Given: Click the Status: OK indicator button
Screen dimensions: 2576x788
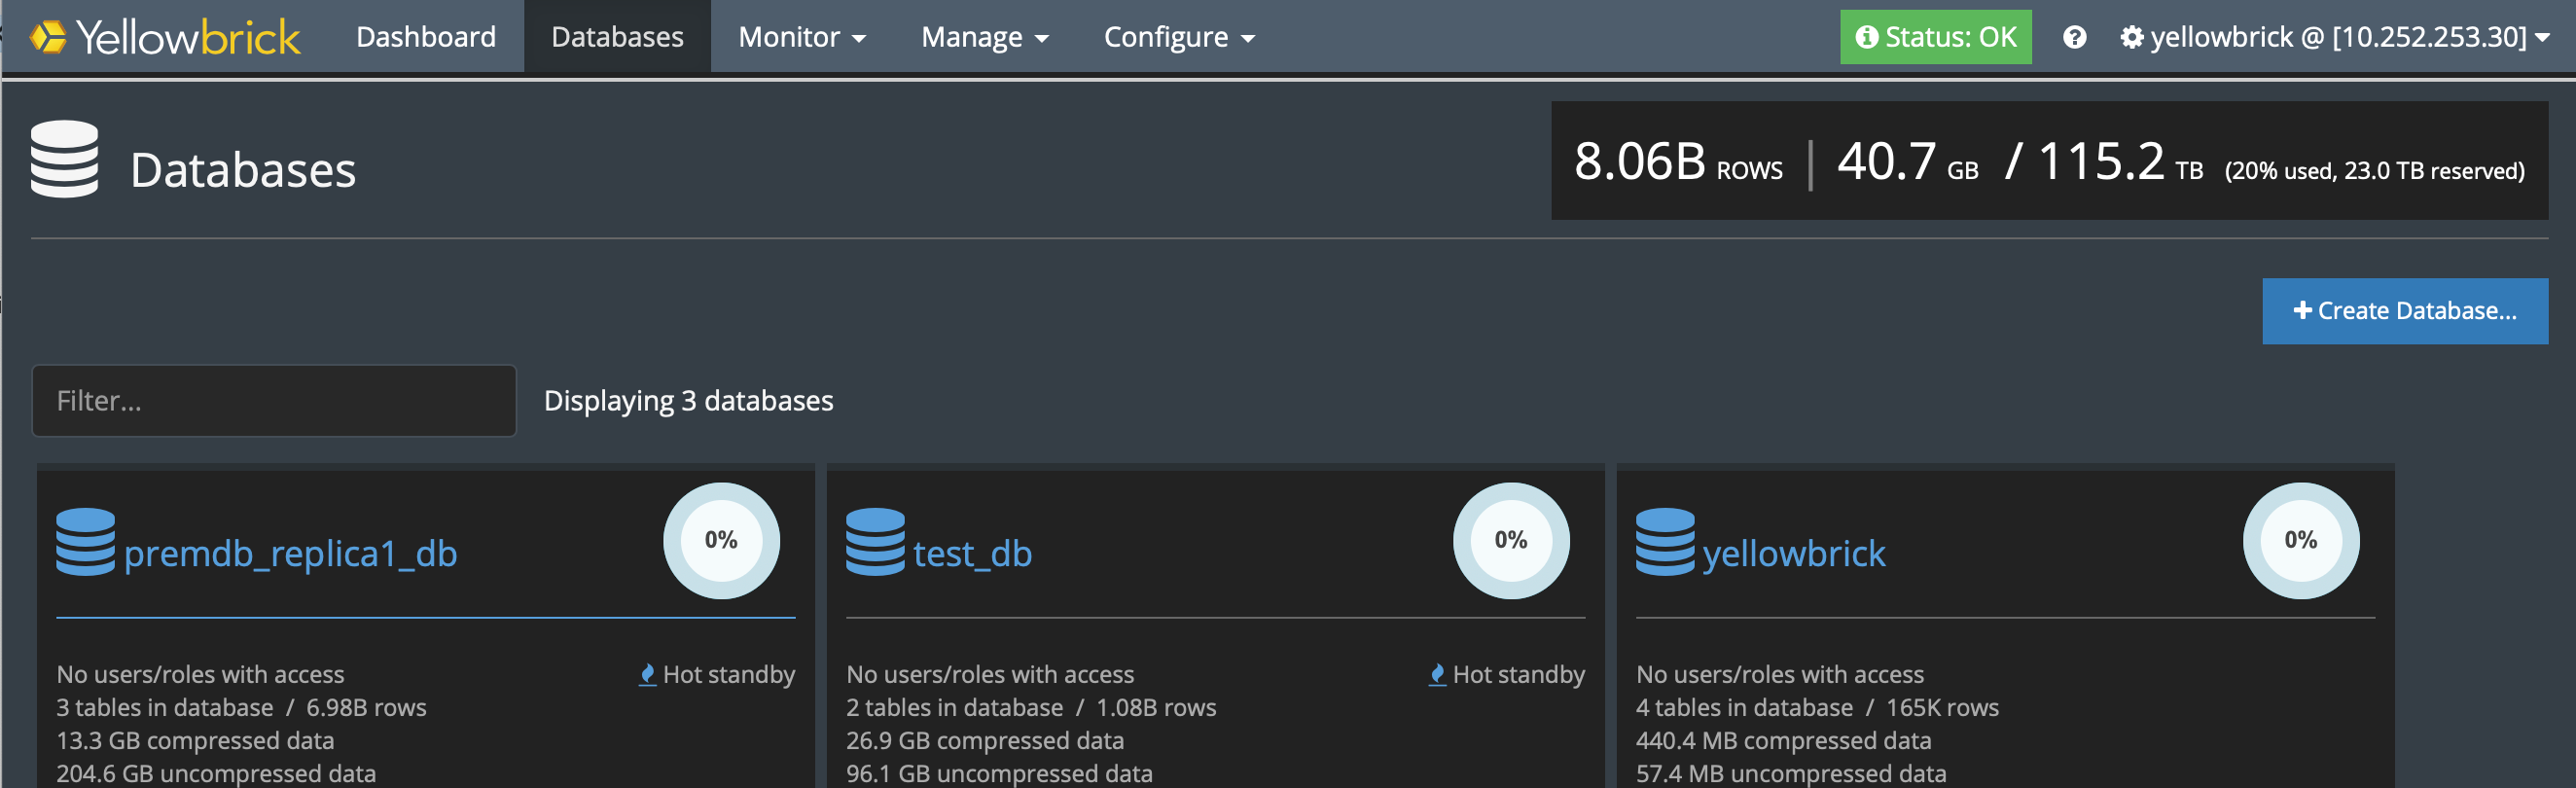Looking at the screenshot, I should (x=1935, y=37).
